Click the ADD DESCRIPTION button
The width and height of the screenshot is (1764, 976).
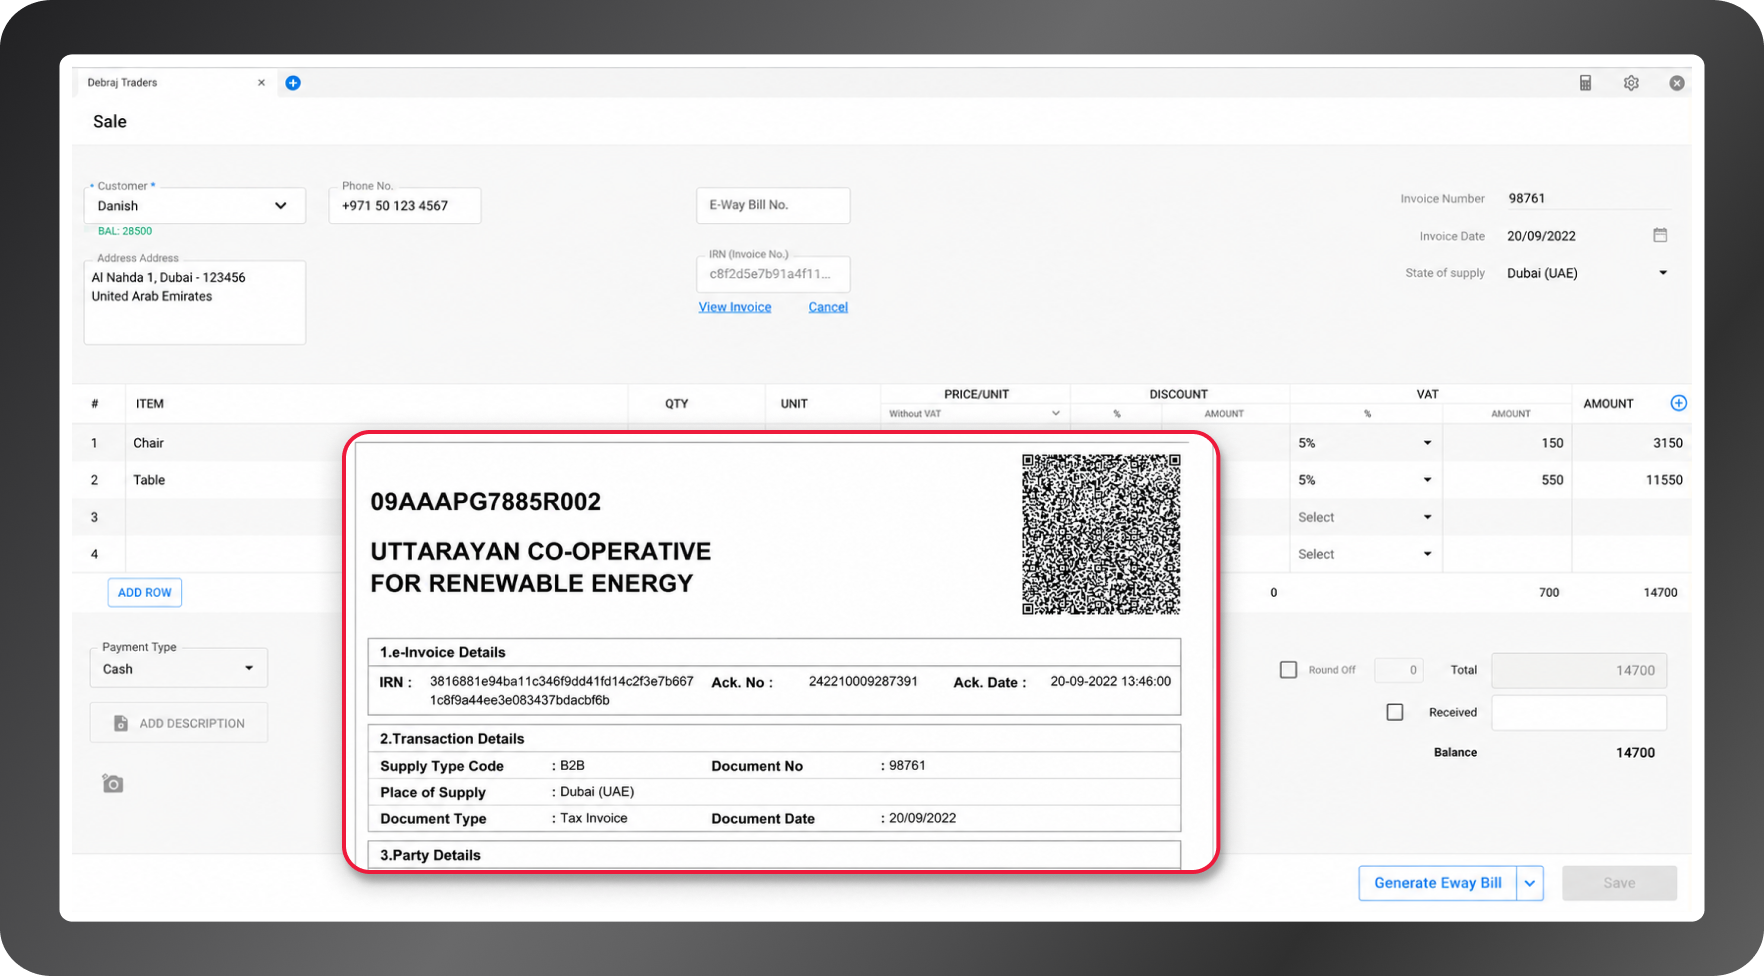click(x=179, y=723)
